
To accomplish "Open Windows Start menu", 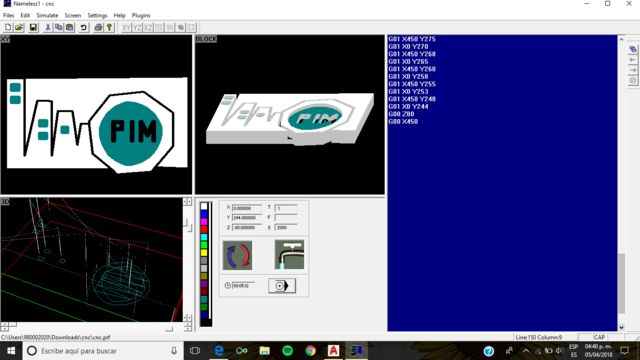I will click(11, 351).
